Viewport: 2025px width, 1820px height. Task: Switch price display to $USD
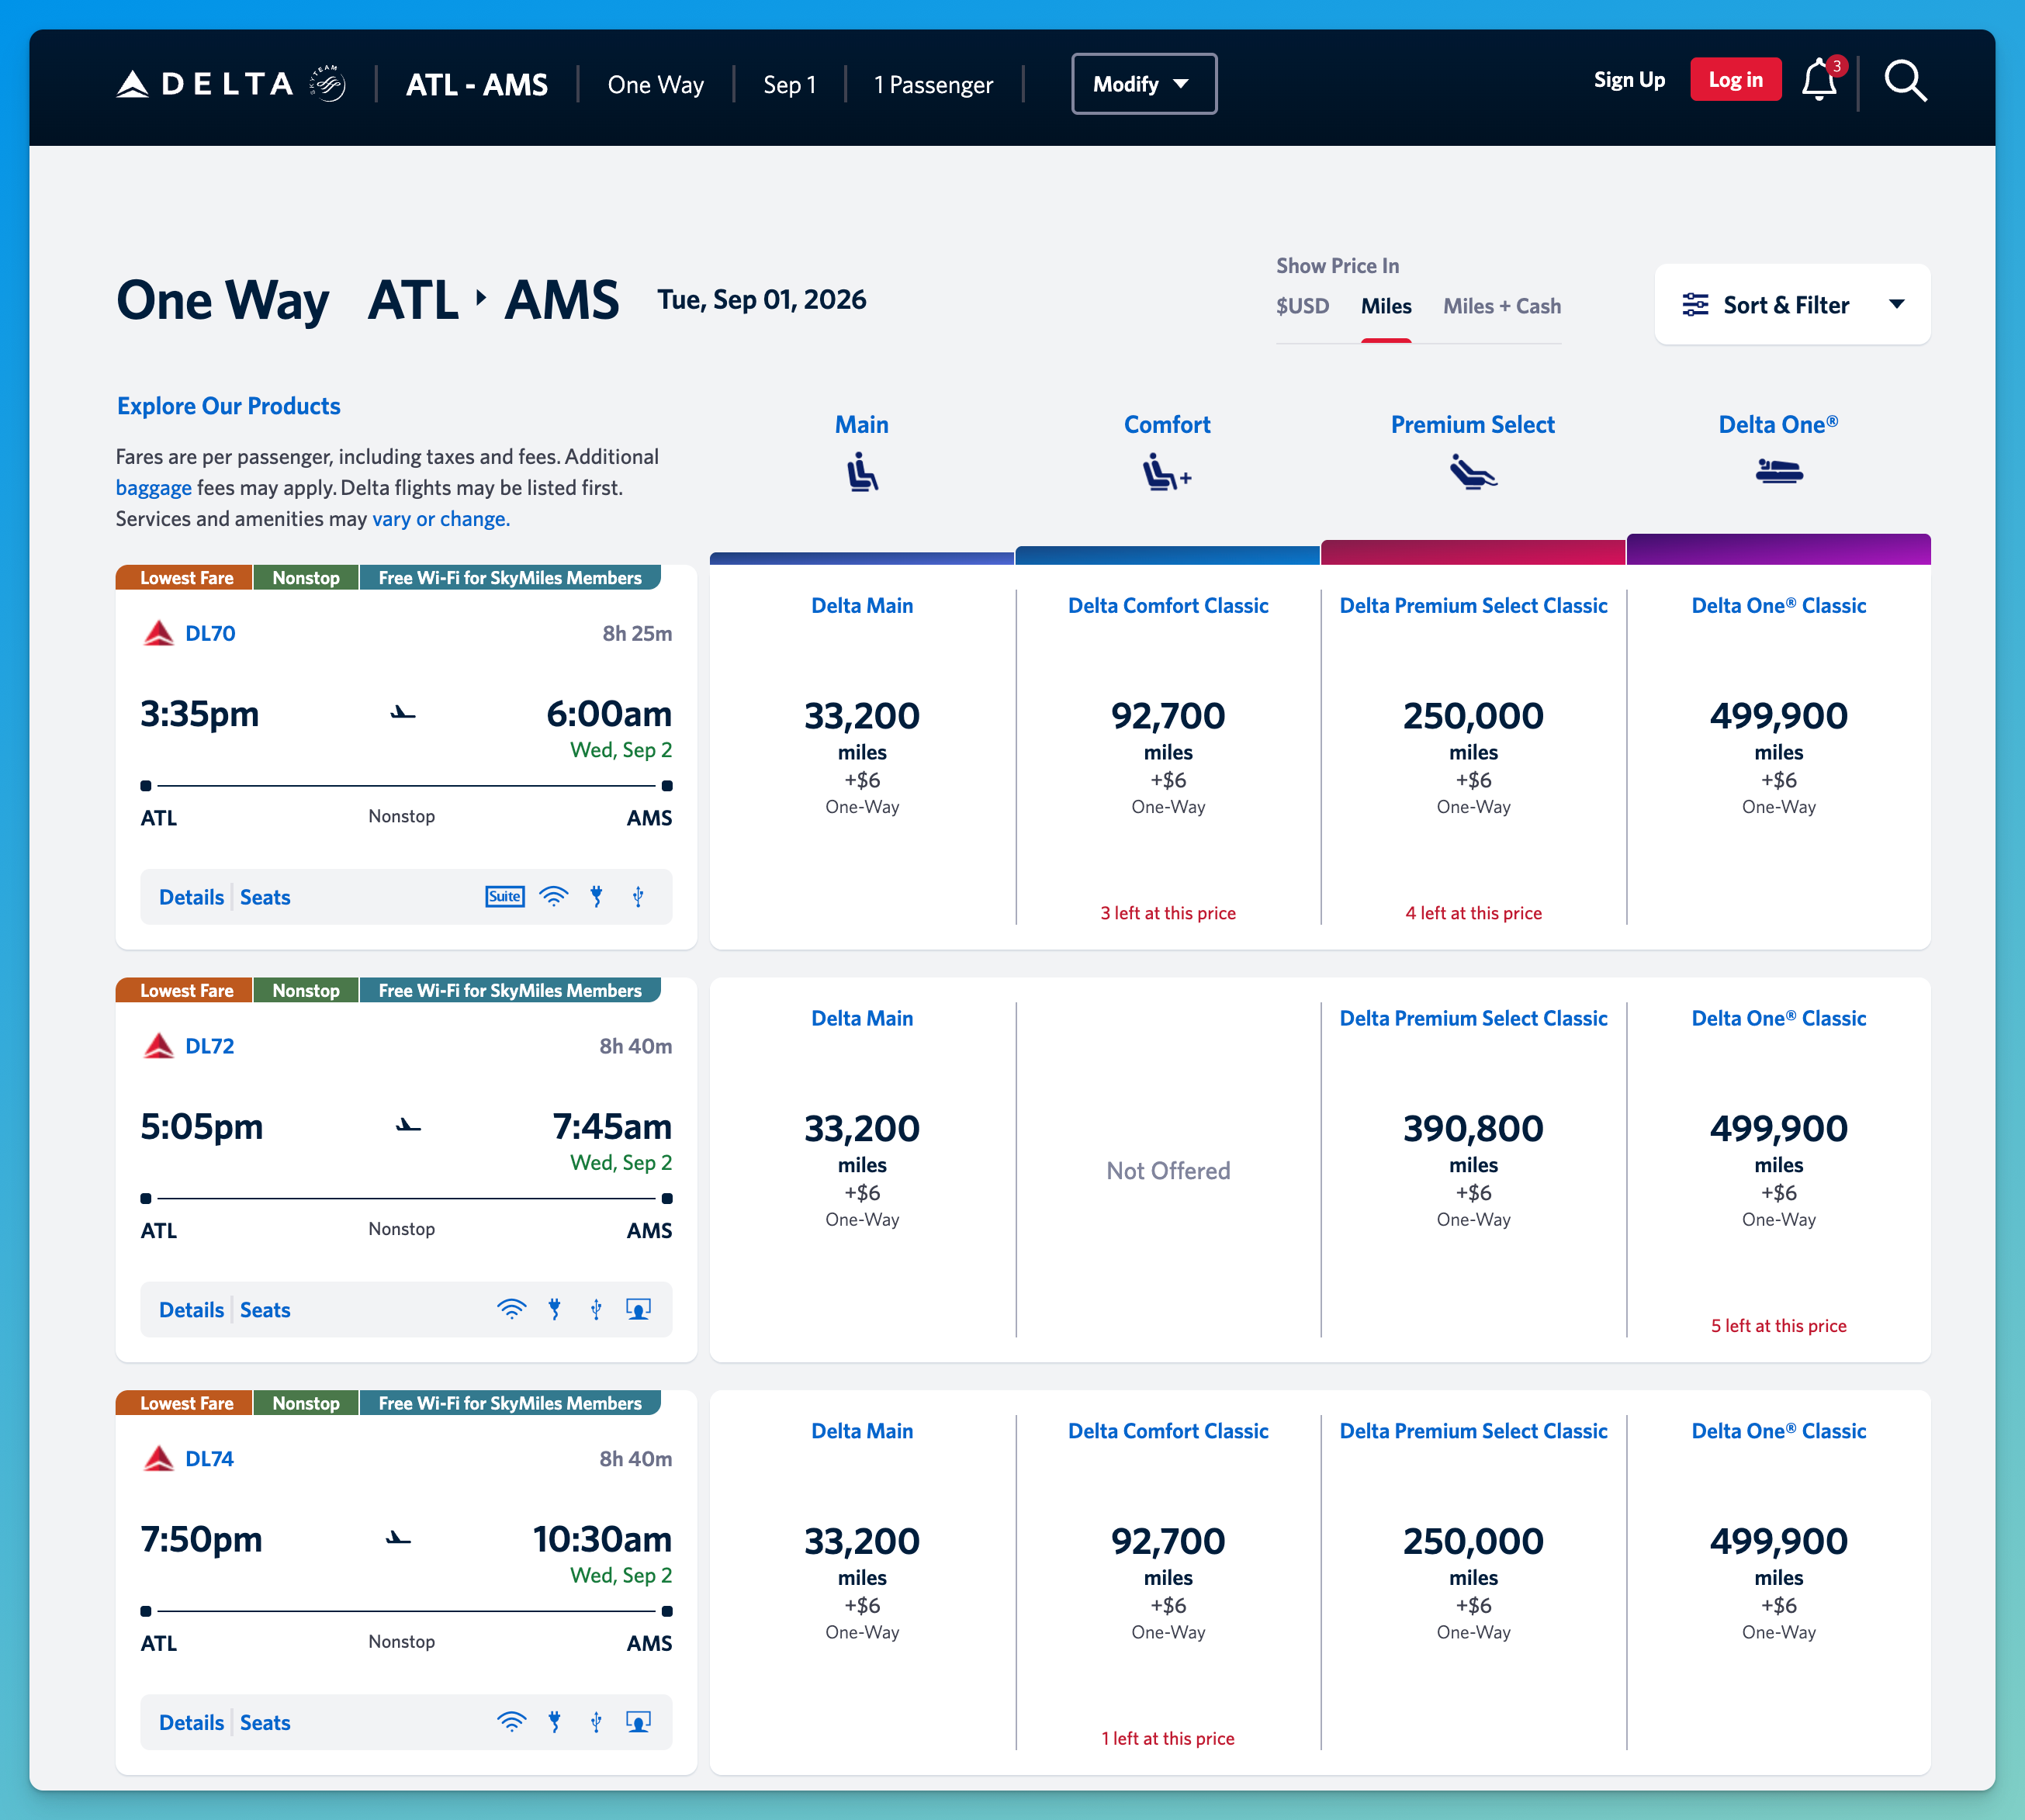tap(1302, 306)
